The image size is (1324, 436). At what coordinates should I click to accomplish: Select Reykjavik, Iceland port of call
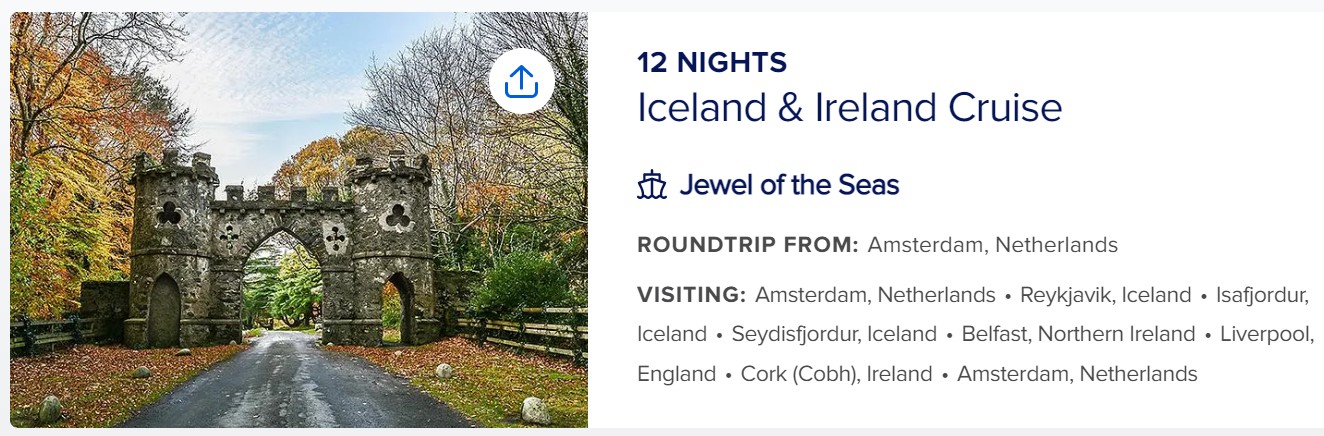pos(1105,295)
